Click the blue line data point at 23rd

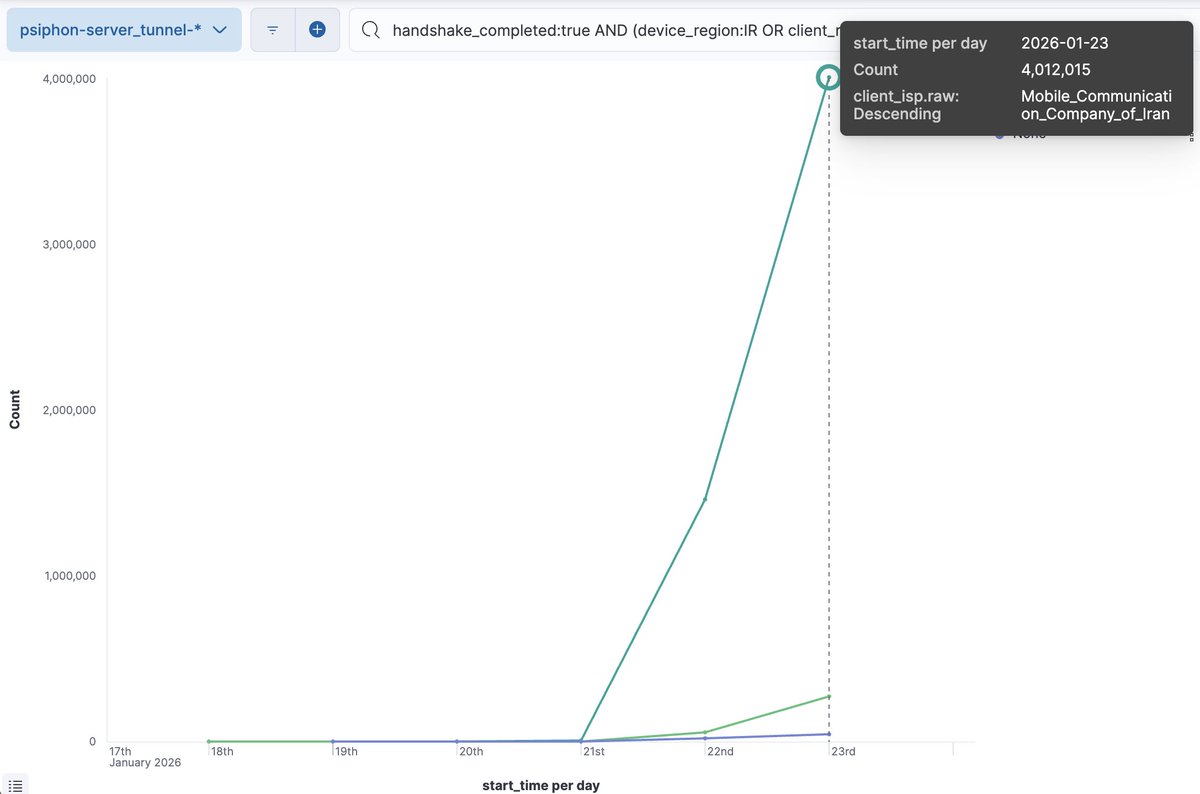(829, 734)
